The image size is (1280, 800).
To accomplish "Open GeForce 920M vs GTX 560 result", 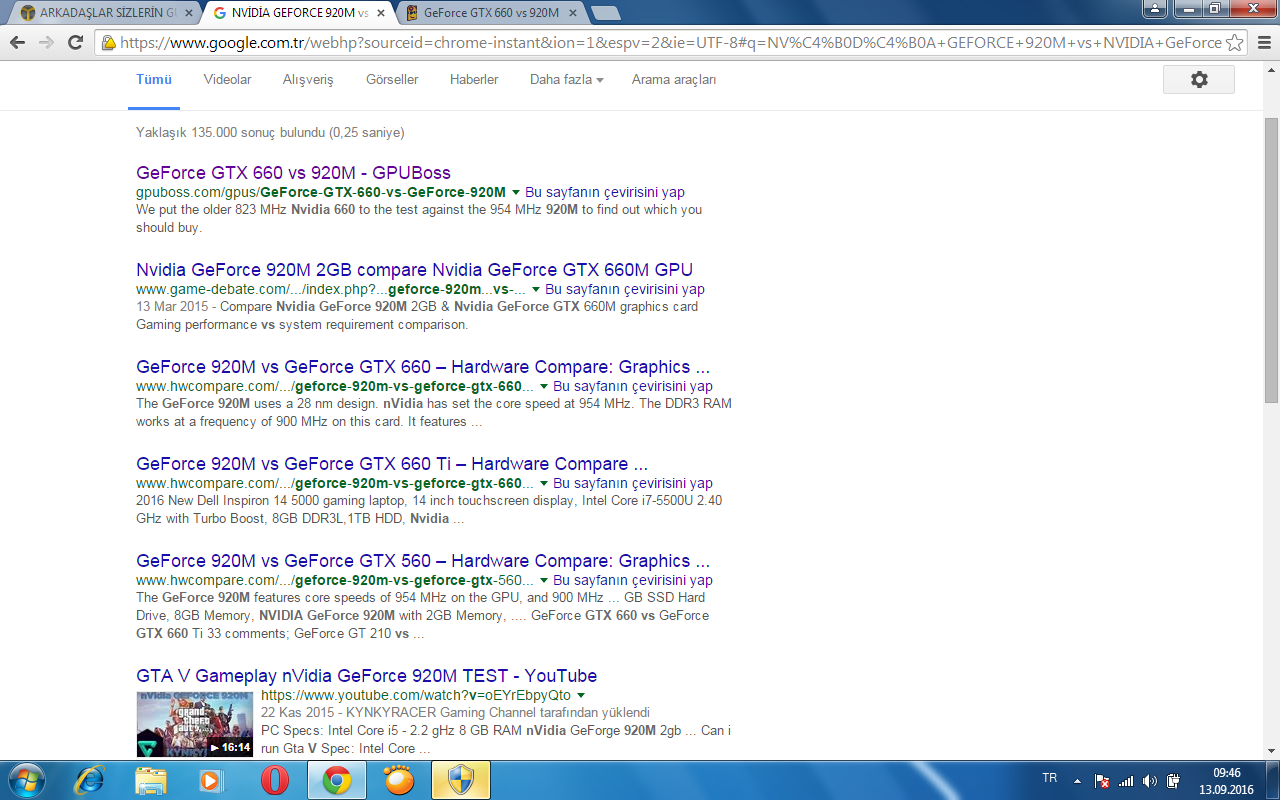I will 423,561.
